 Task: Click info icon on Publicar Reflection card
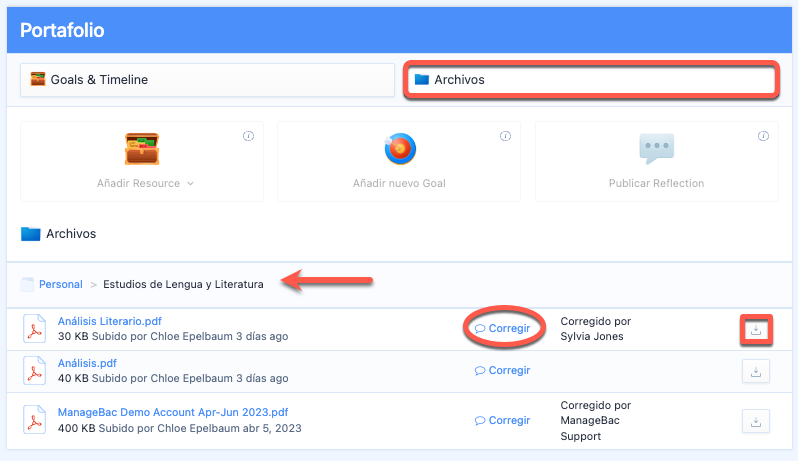(x=763, y=136)
